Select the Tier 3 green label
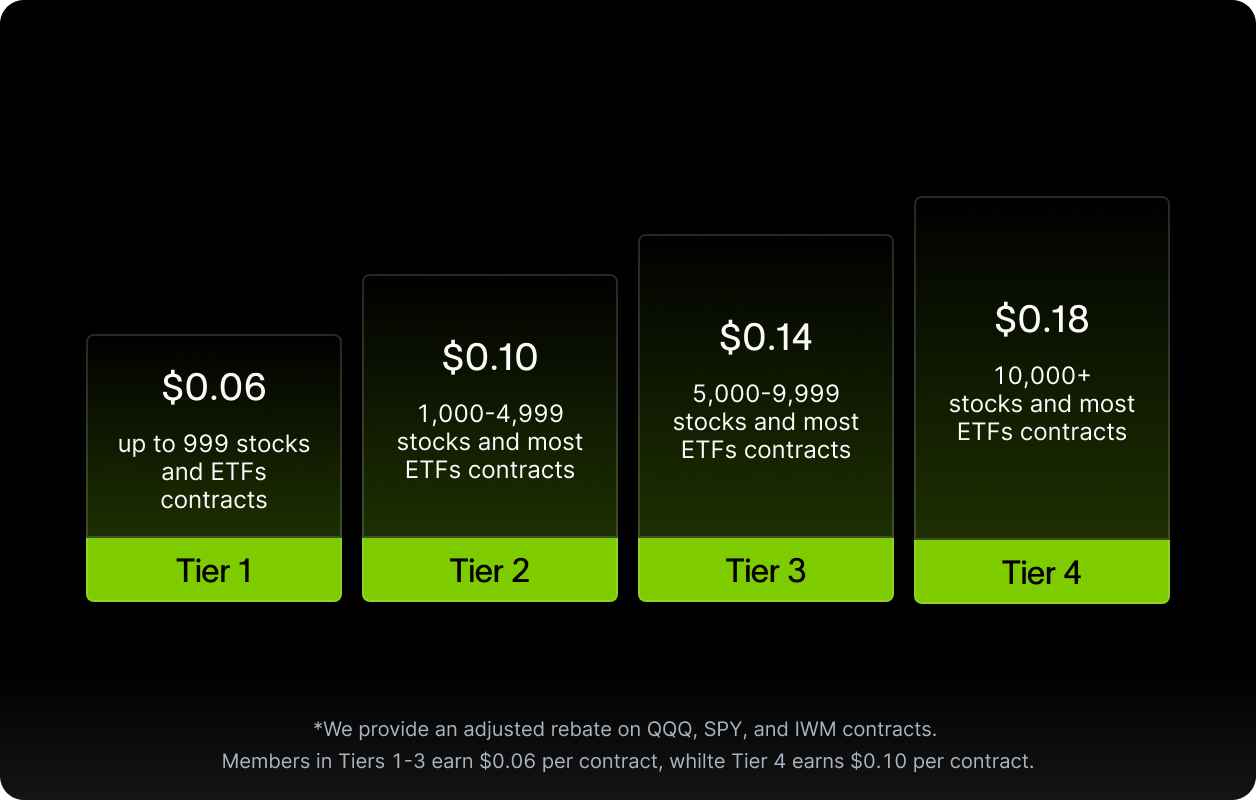Viewport: 1256px width, 800px height. (766, 570)
